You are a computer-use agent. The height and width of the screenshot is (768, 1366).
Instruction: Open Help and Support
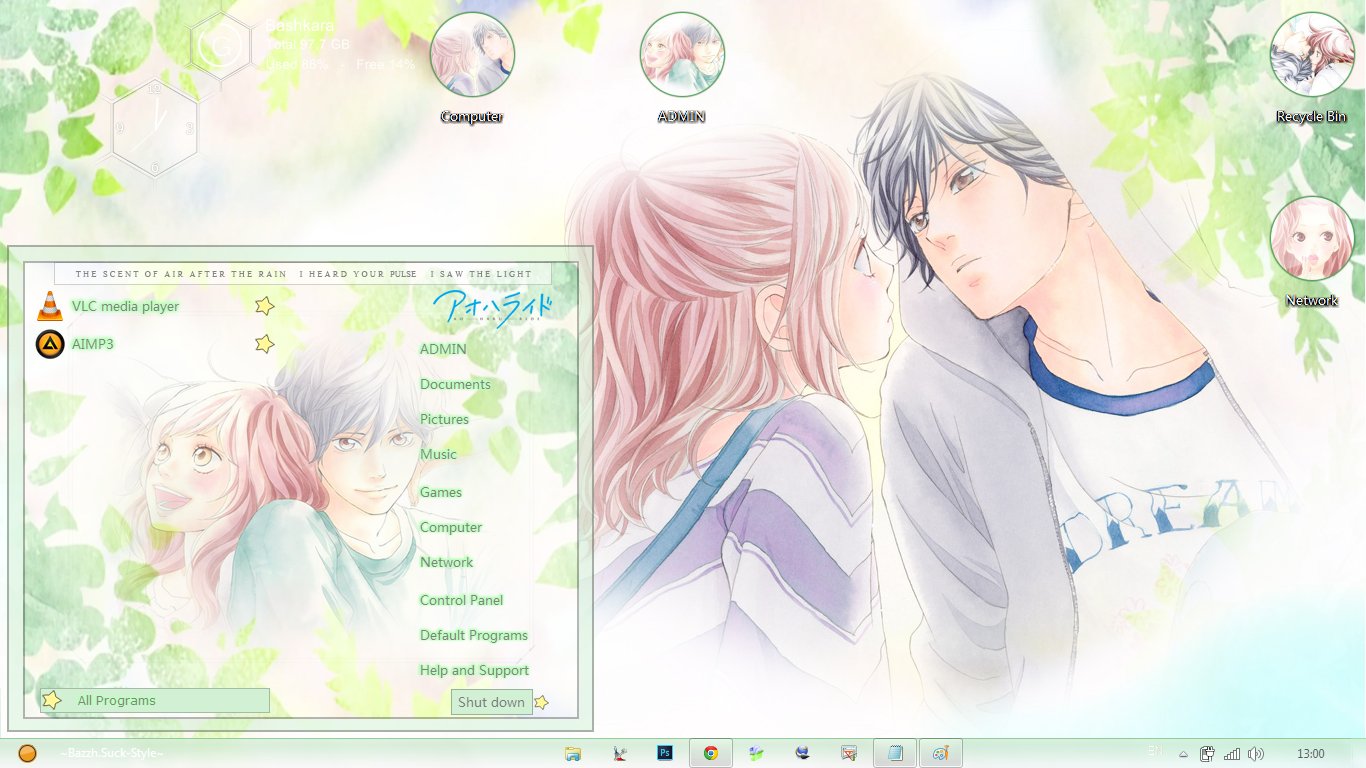(x=474, y=670)
